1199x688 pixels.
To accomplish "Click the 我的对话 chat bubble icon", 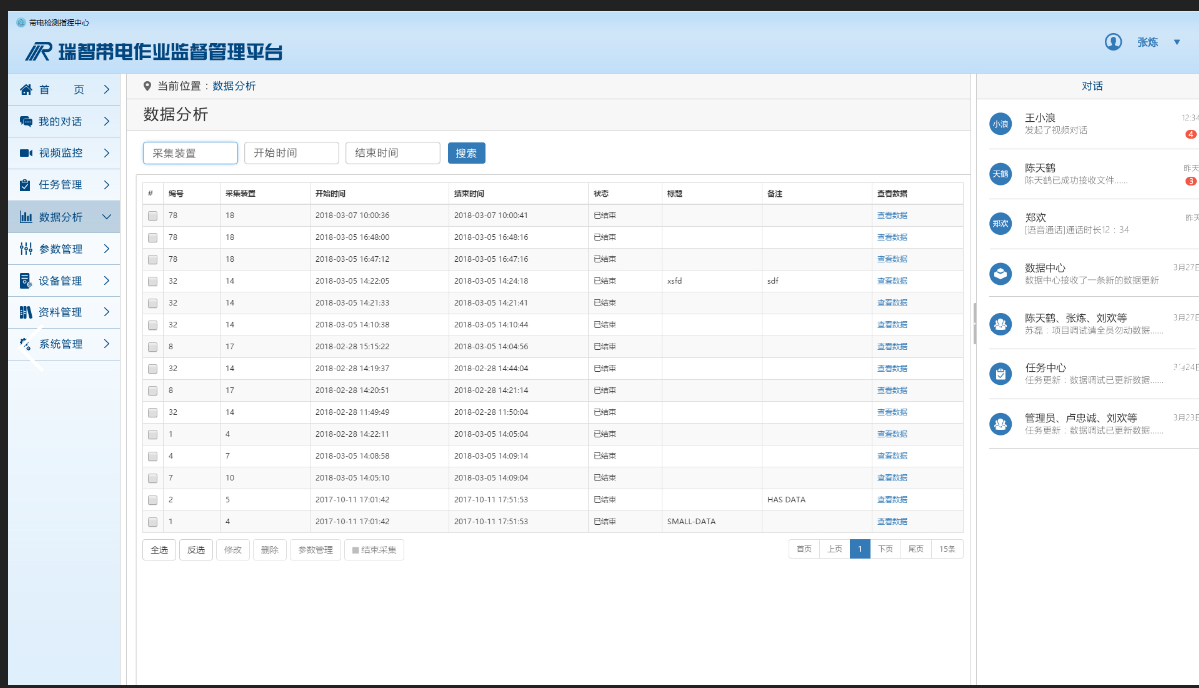I will point(26,121).
